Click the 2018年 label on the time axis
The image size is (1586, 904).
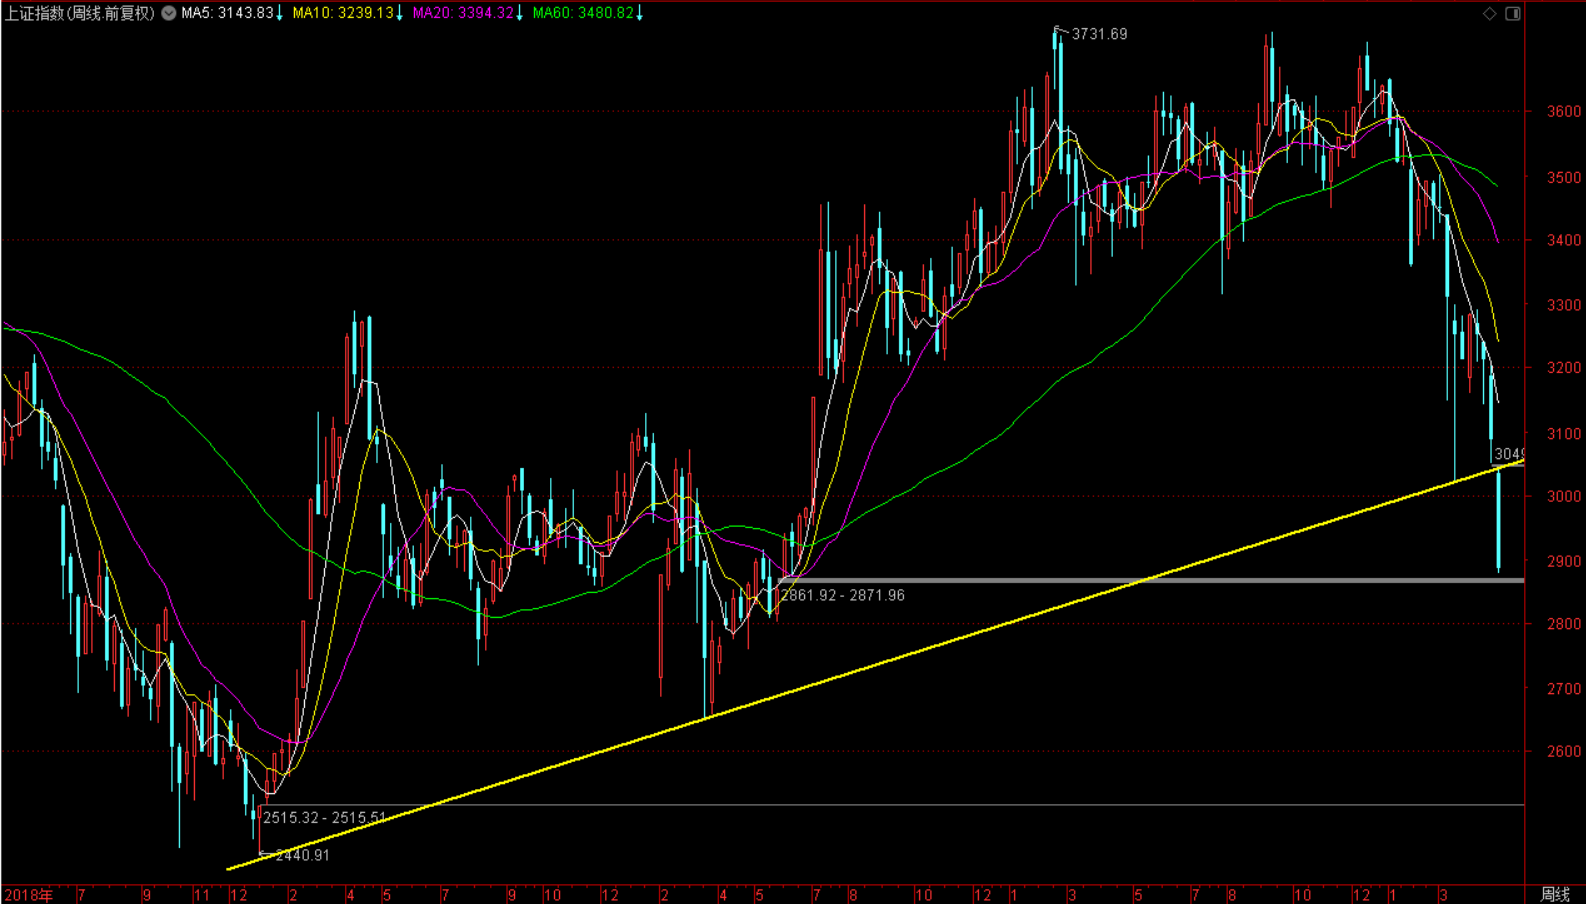pos(28,894)
